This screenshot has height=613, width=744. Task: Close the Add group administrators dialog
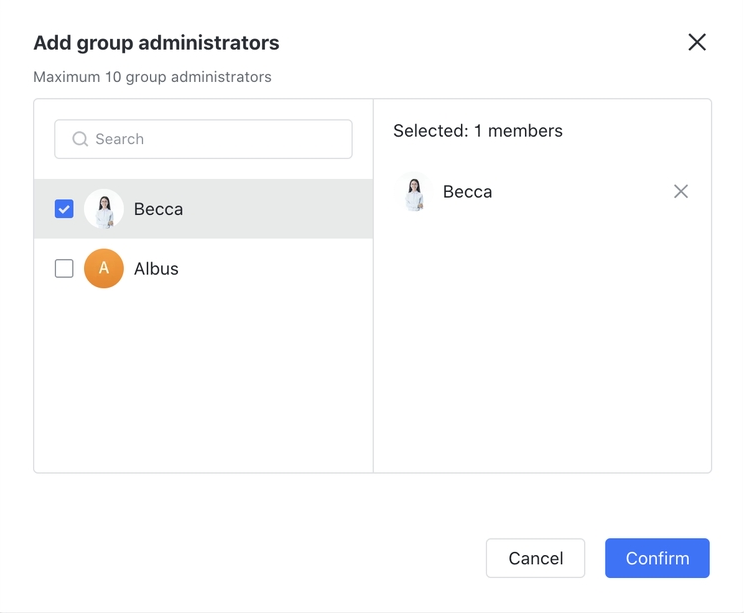[x=697, y=42]
